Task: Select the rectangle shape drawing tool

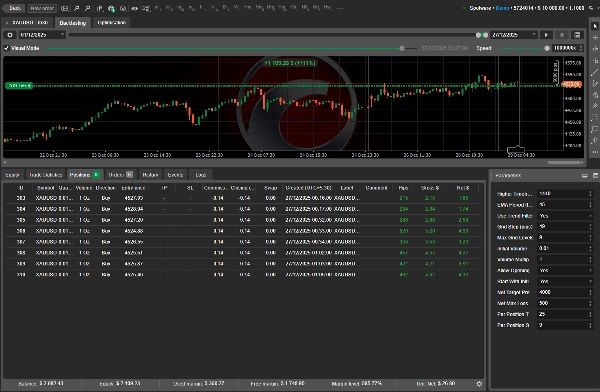Action: tap(595, 129)
